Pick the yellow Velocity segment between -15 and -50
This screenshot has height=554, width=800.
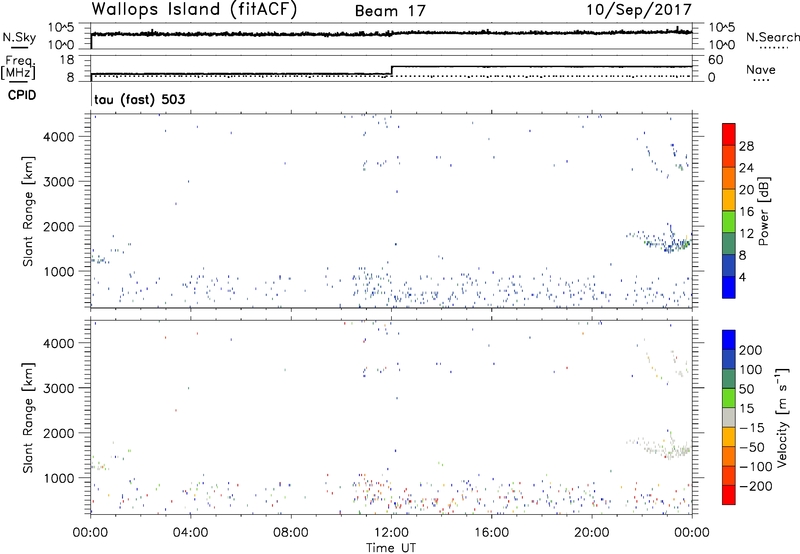tap(729, 437)
